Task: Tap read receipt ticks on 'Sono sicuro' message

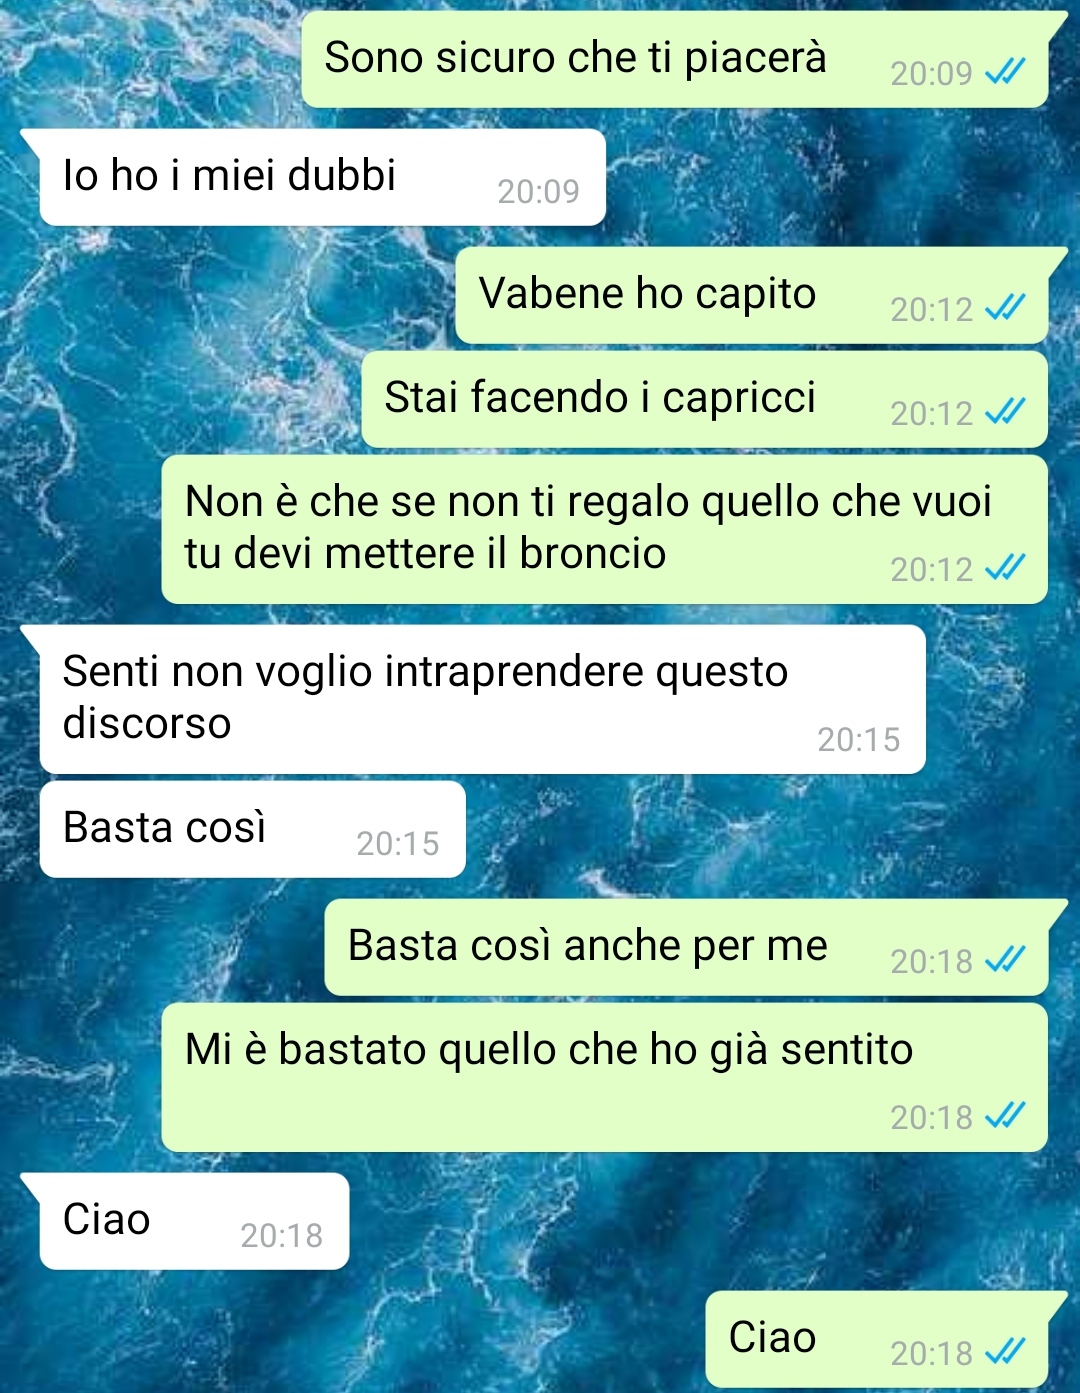Action: coord(1005,72)
